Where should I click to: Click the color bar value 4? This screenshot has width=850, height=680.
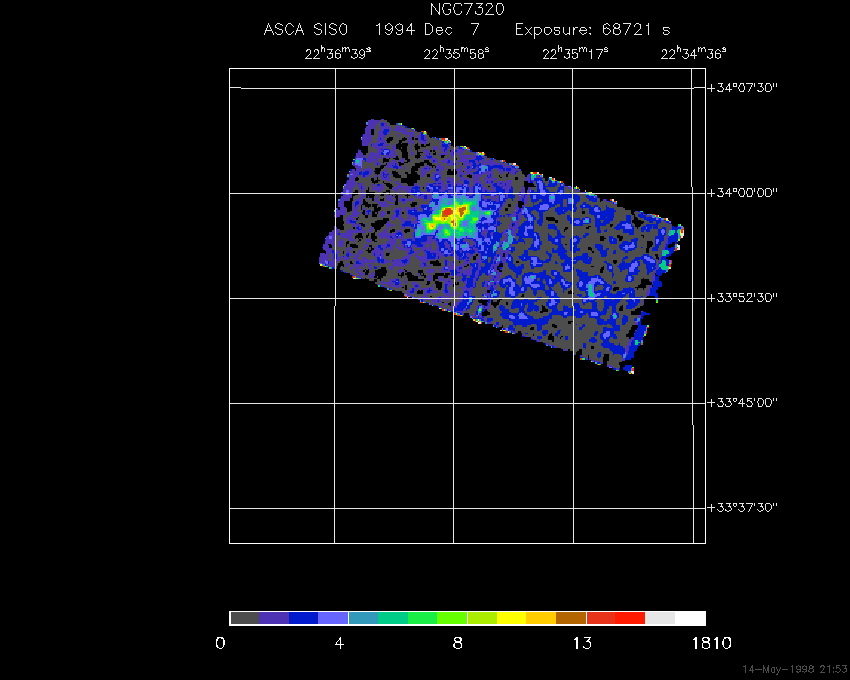point(339,644)
